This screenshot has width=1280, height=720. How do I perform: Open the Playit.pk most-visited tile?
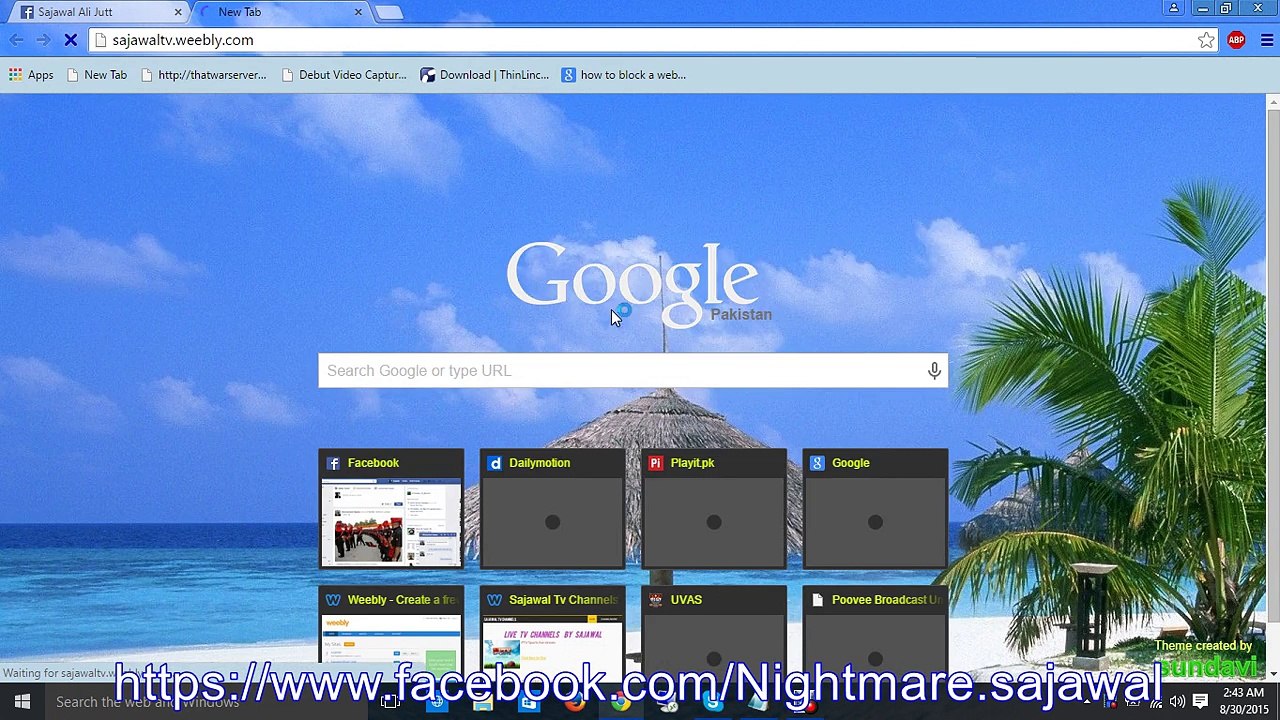pos(714,509)
